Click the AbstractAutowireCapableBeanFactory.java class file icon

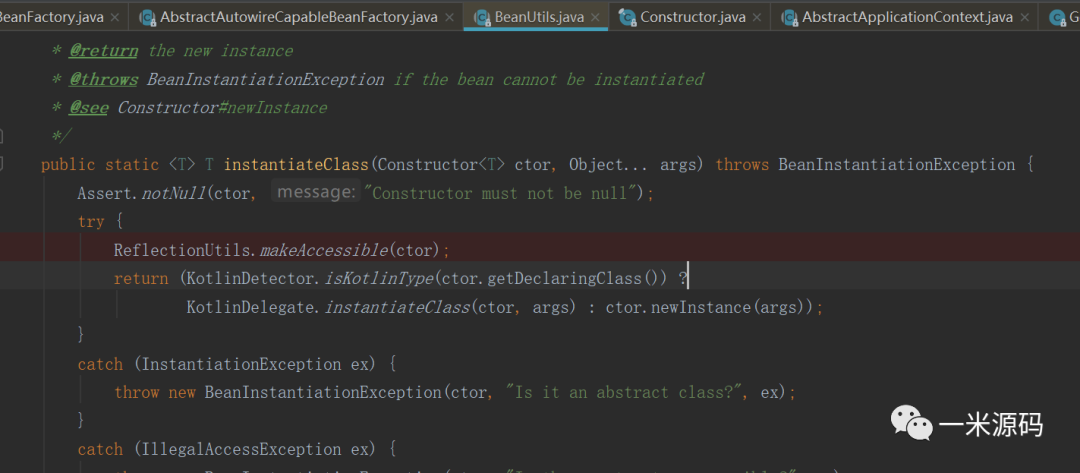(x=148, y=17)
